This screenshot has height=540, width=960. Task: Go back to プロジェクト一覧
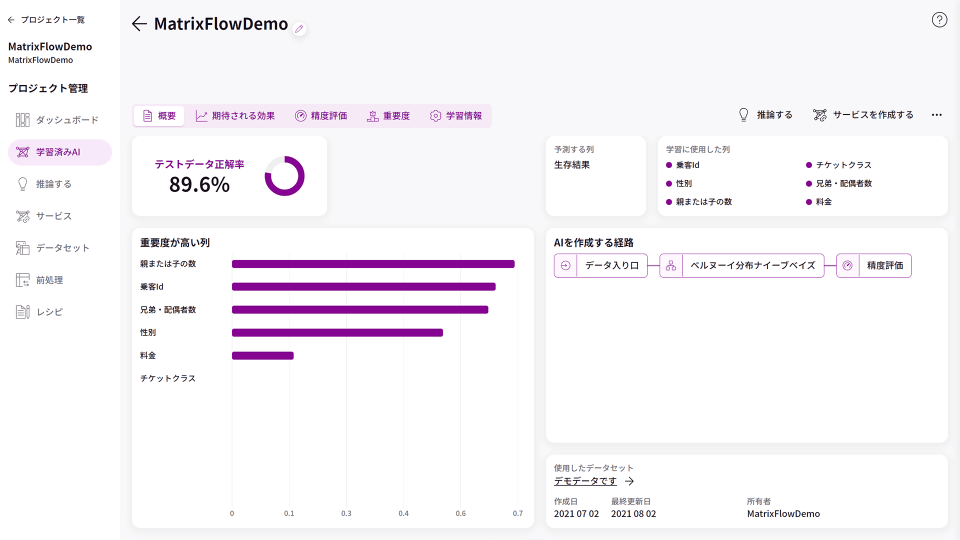tap(47, 20)
